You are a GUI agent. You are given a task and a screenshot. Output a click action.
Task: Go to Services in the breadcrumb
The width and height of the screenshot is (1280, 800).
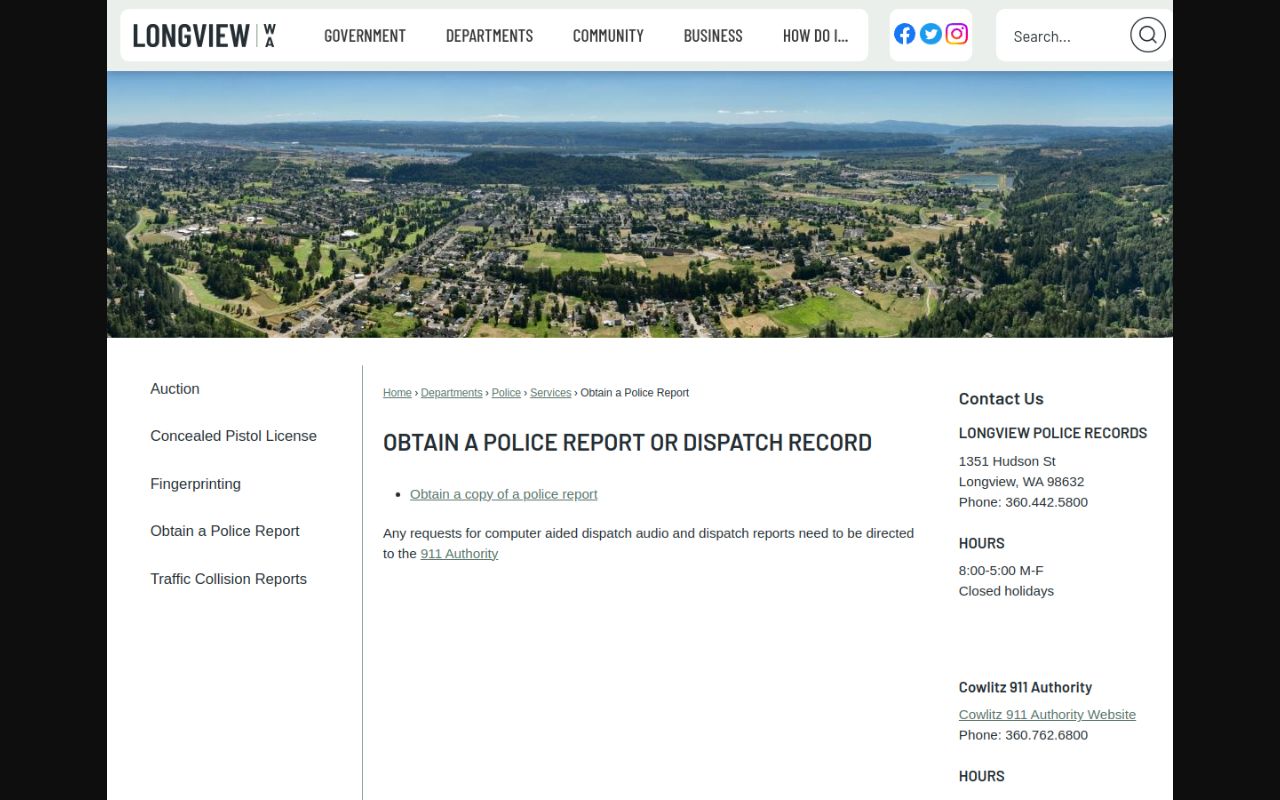pos(550,393)
